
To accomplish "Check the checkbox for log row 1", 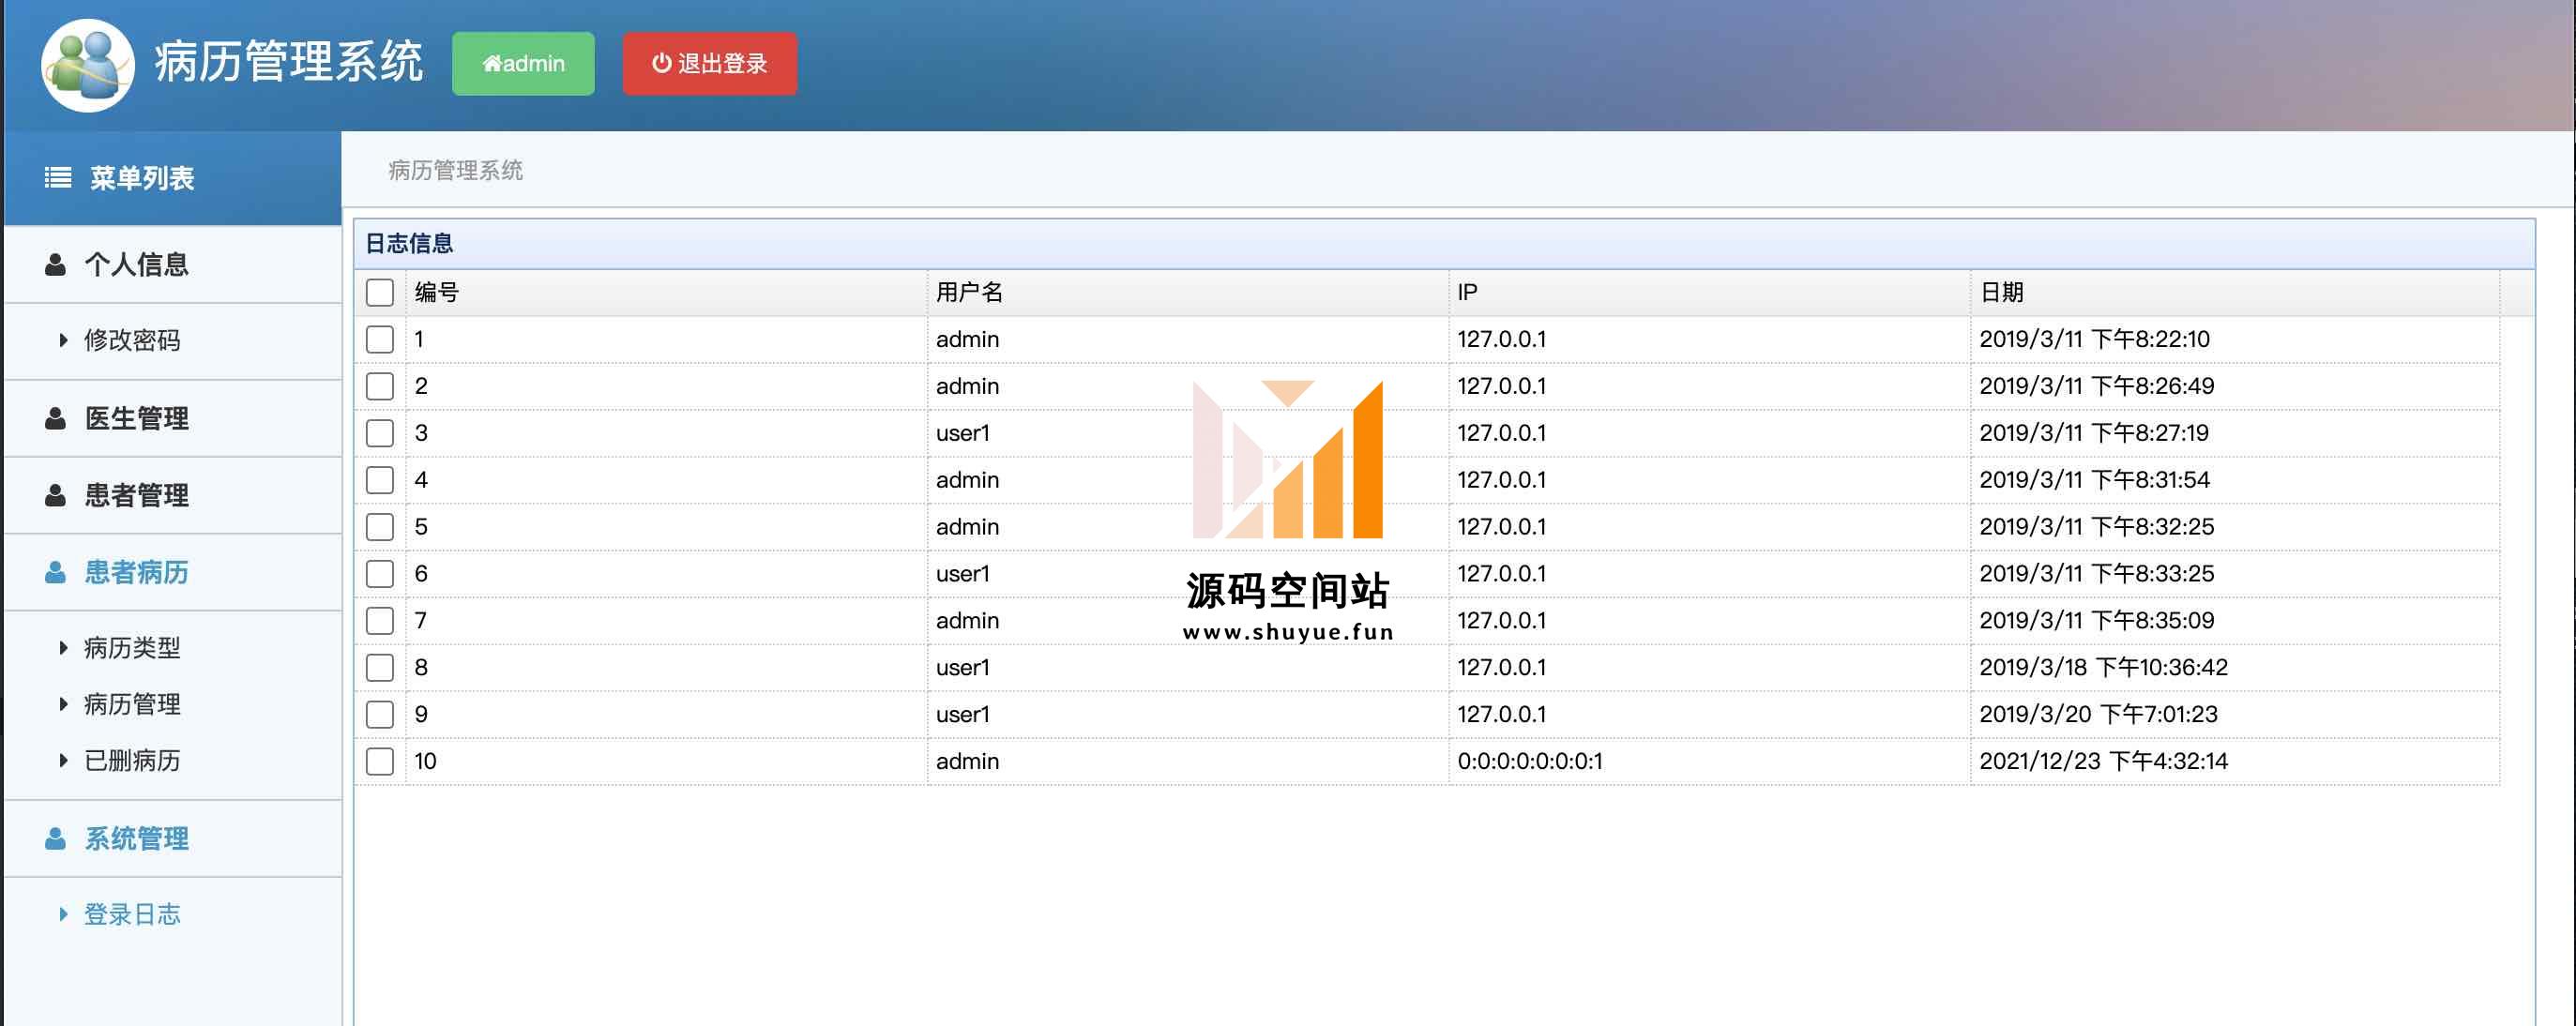I will [380, 340].
